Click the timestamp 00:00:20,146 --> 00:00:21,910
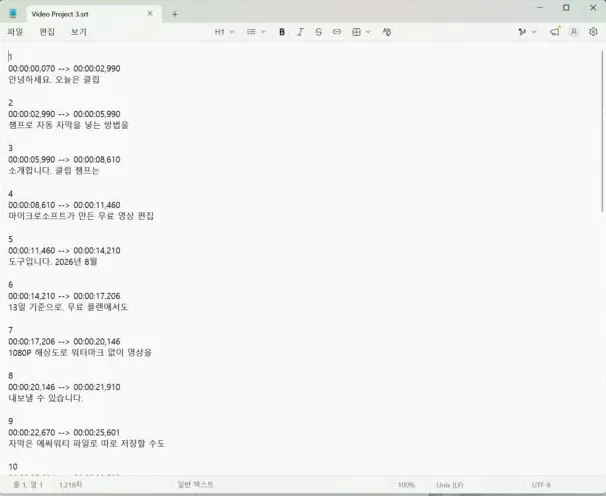Viewport: 606px width, 496px height. (64, 387)
